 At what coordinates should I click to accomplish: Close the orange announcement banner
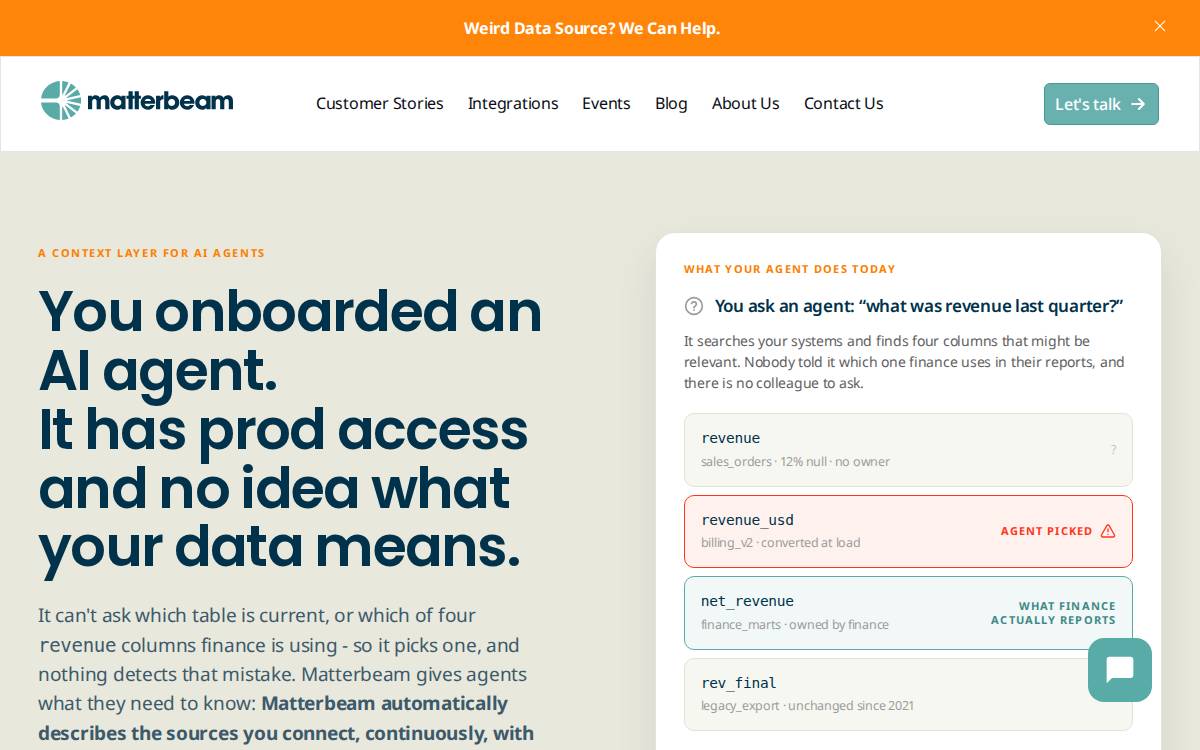coord(1160,26)
